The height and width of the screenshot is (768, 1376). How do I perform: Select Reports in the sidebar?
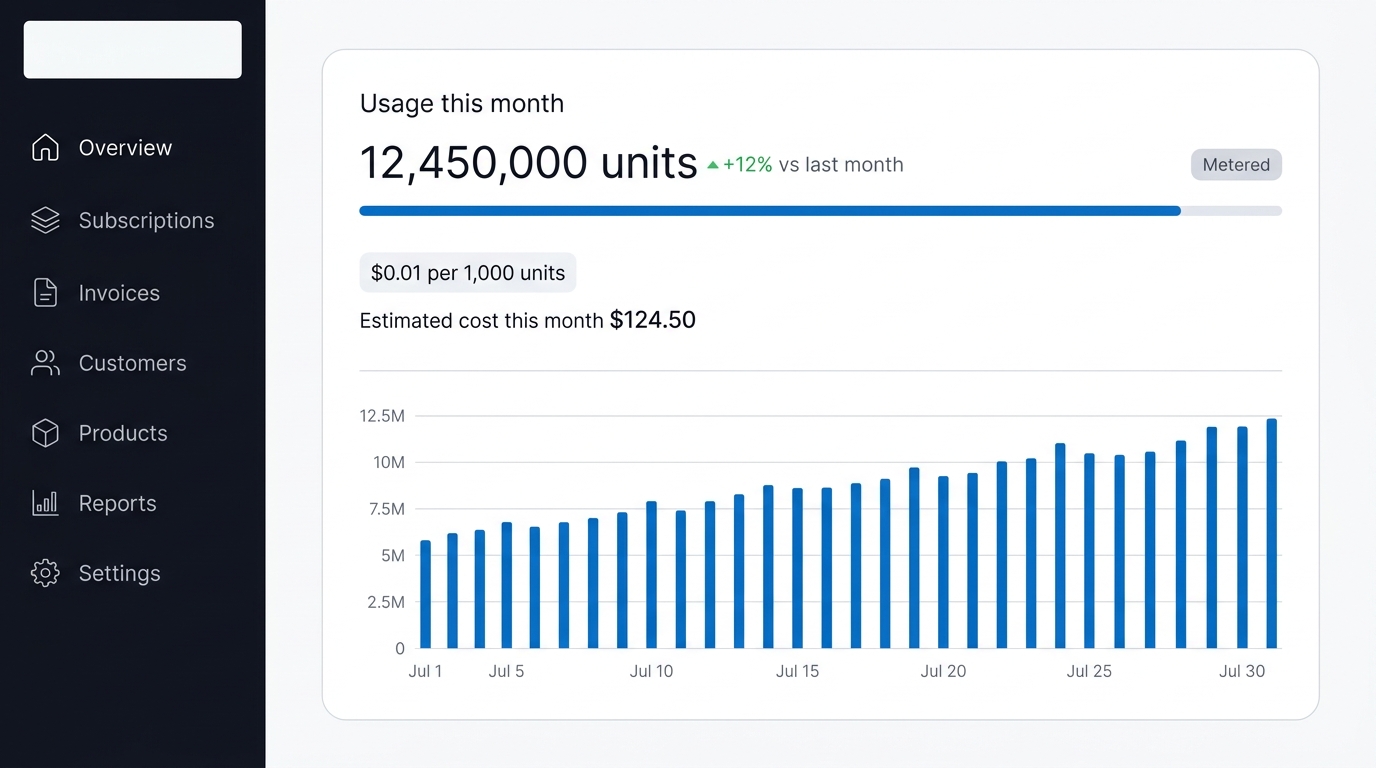tap(117, 504)
